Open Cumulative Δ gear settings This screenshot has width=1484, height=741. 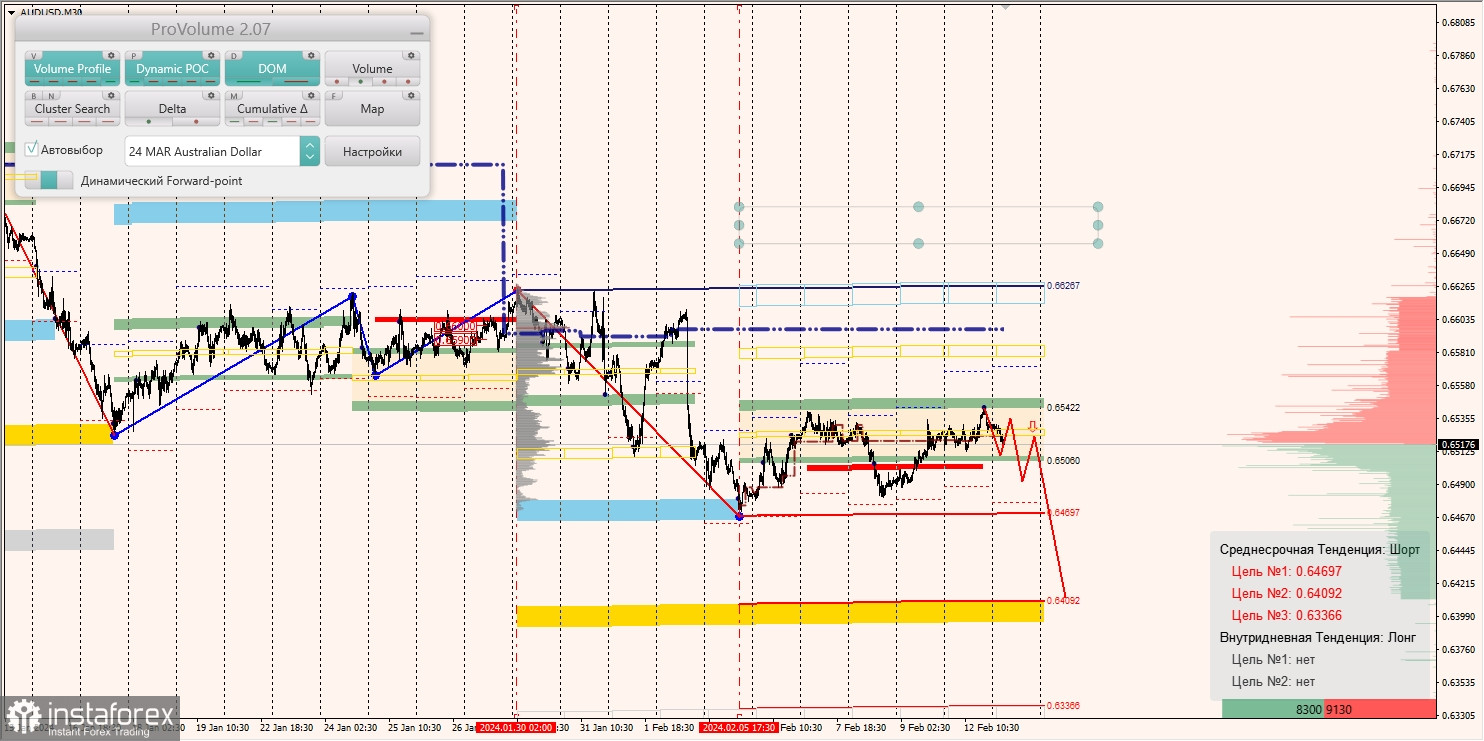click(x=311, y=96)
